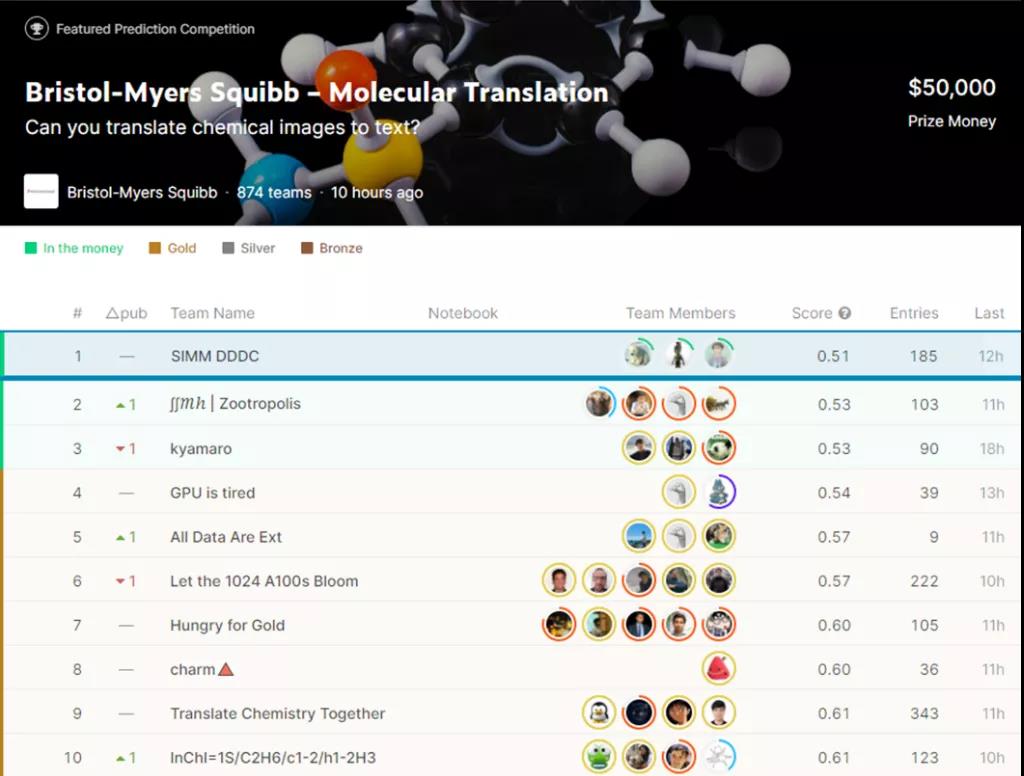Click the Bronze legend color swatch
1024x776 pixels.
307,248
